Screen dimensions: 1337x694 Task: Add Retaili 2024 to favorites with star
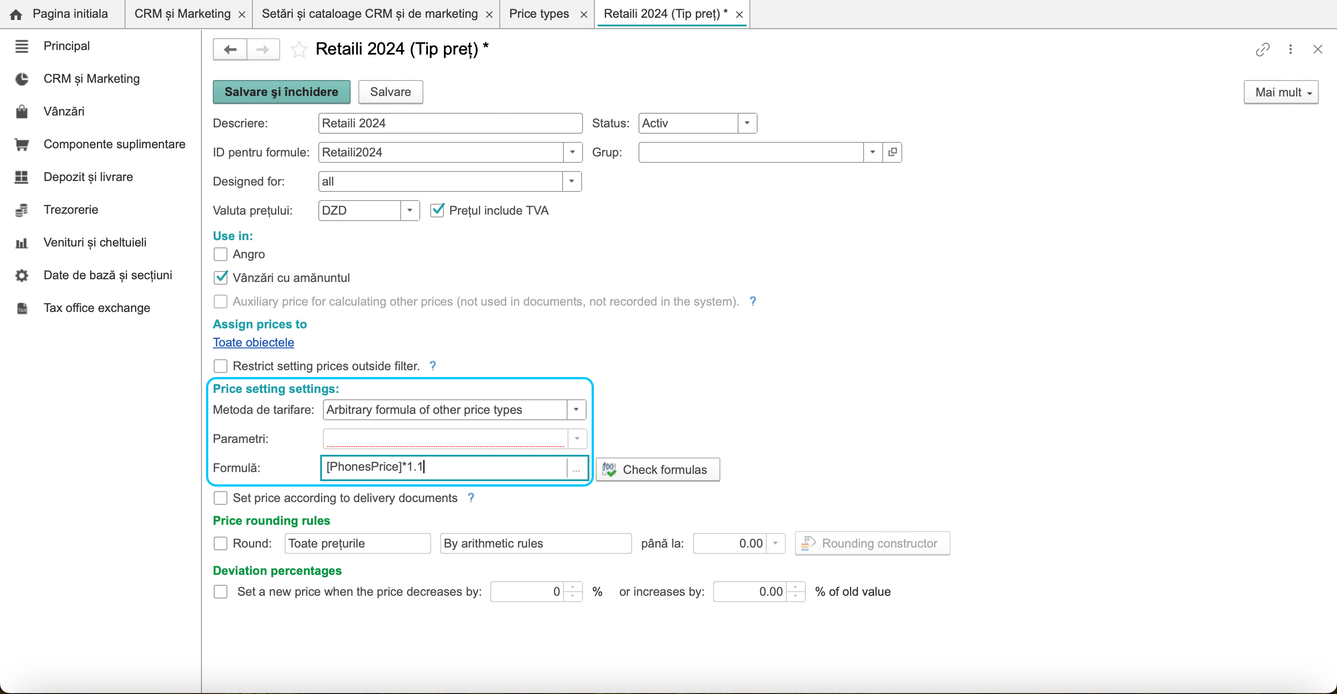299,49
